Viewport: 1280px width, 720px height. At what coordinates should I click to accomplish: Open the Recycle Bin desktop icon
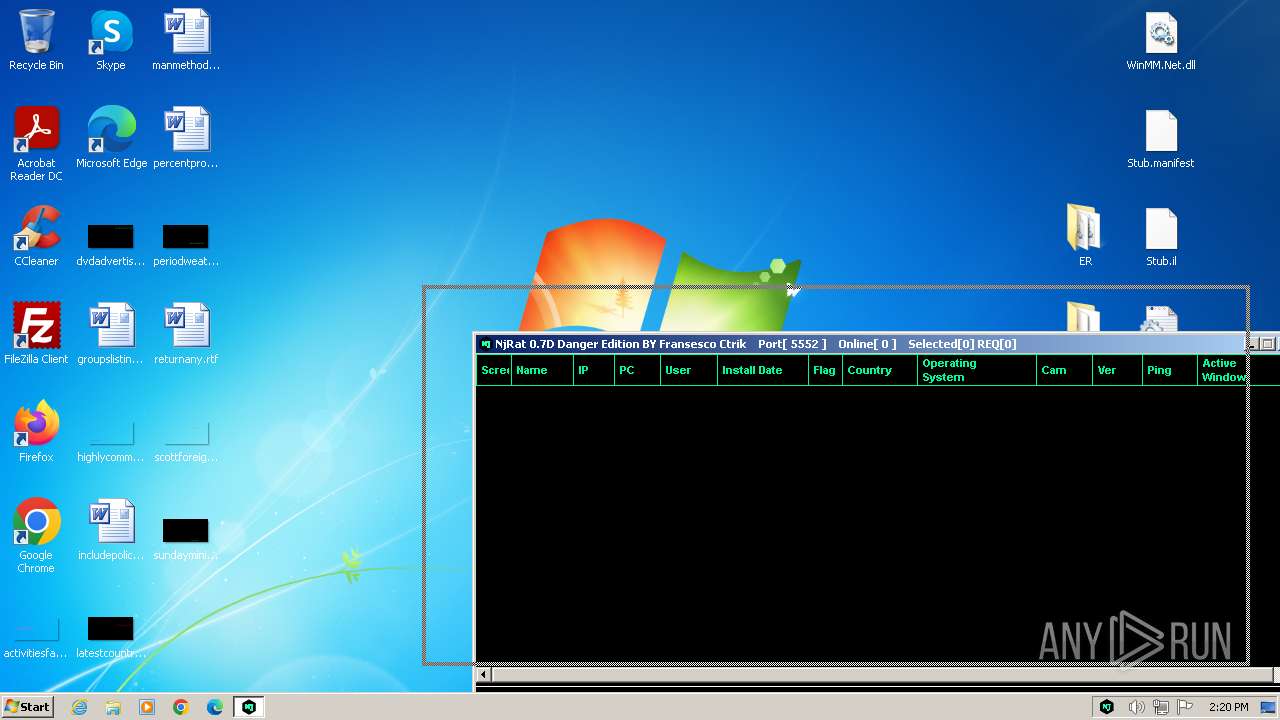click(36, 40)
